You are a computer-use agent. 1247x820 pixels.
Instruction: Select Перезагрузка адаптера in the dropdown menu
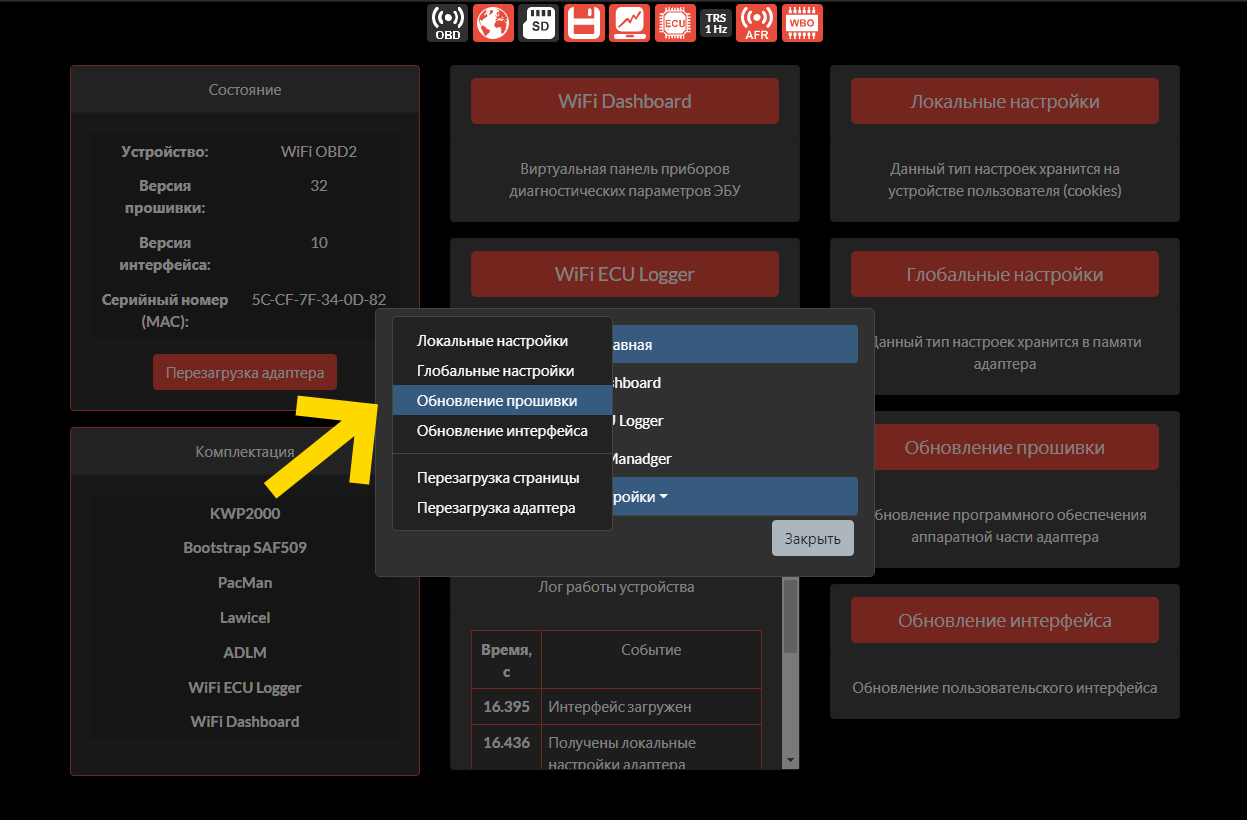tap(496, 508)
